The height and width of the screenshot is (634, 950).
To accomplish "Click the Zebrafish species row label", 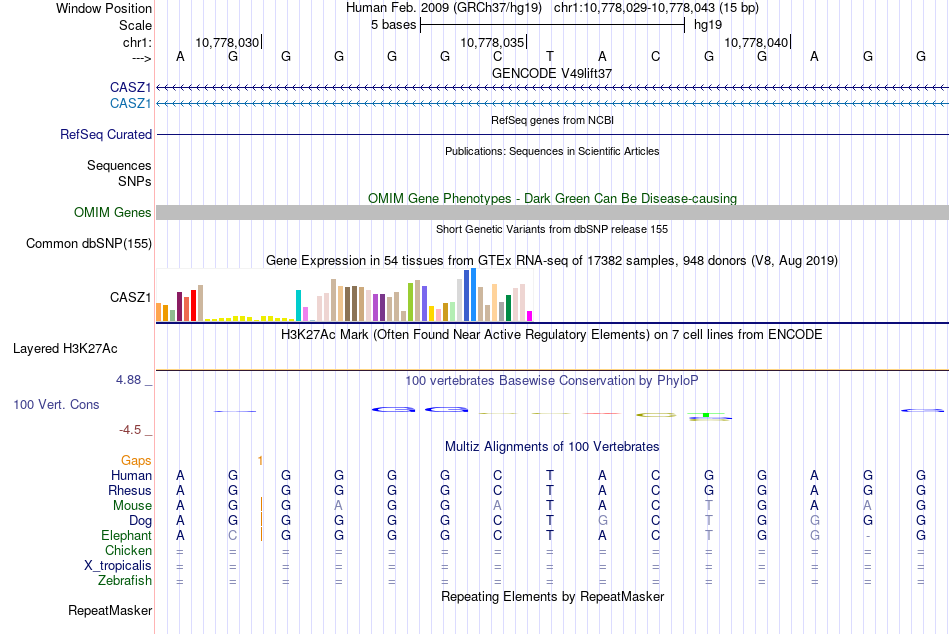I will 125,581.
